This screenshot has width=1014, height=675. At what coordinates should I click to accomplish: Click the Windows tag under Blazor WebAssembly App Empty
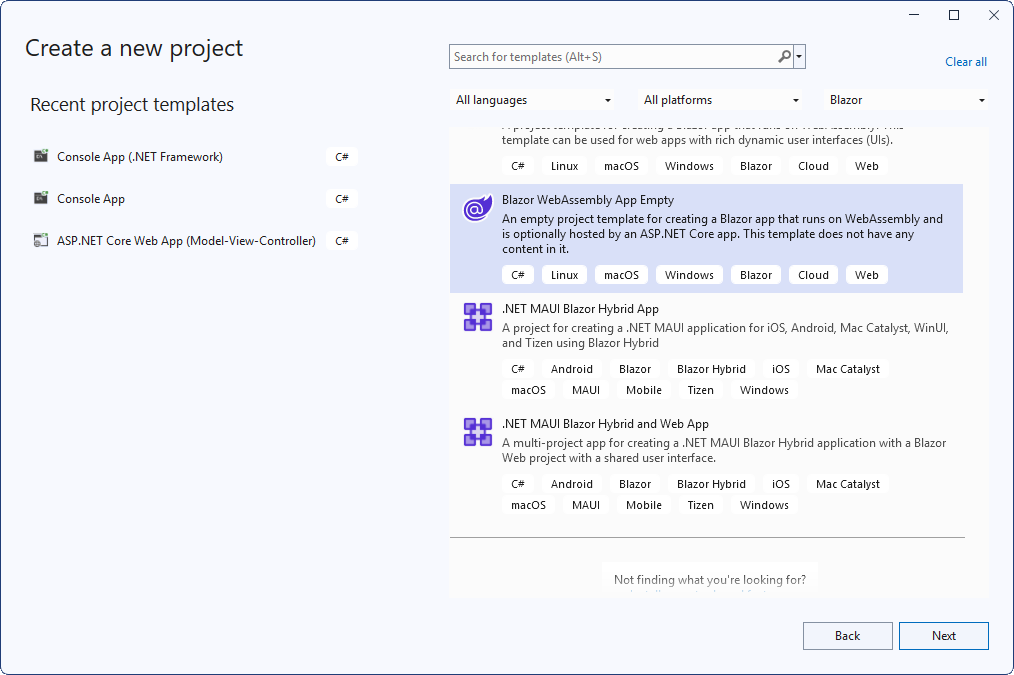(x=688, y=274)
